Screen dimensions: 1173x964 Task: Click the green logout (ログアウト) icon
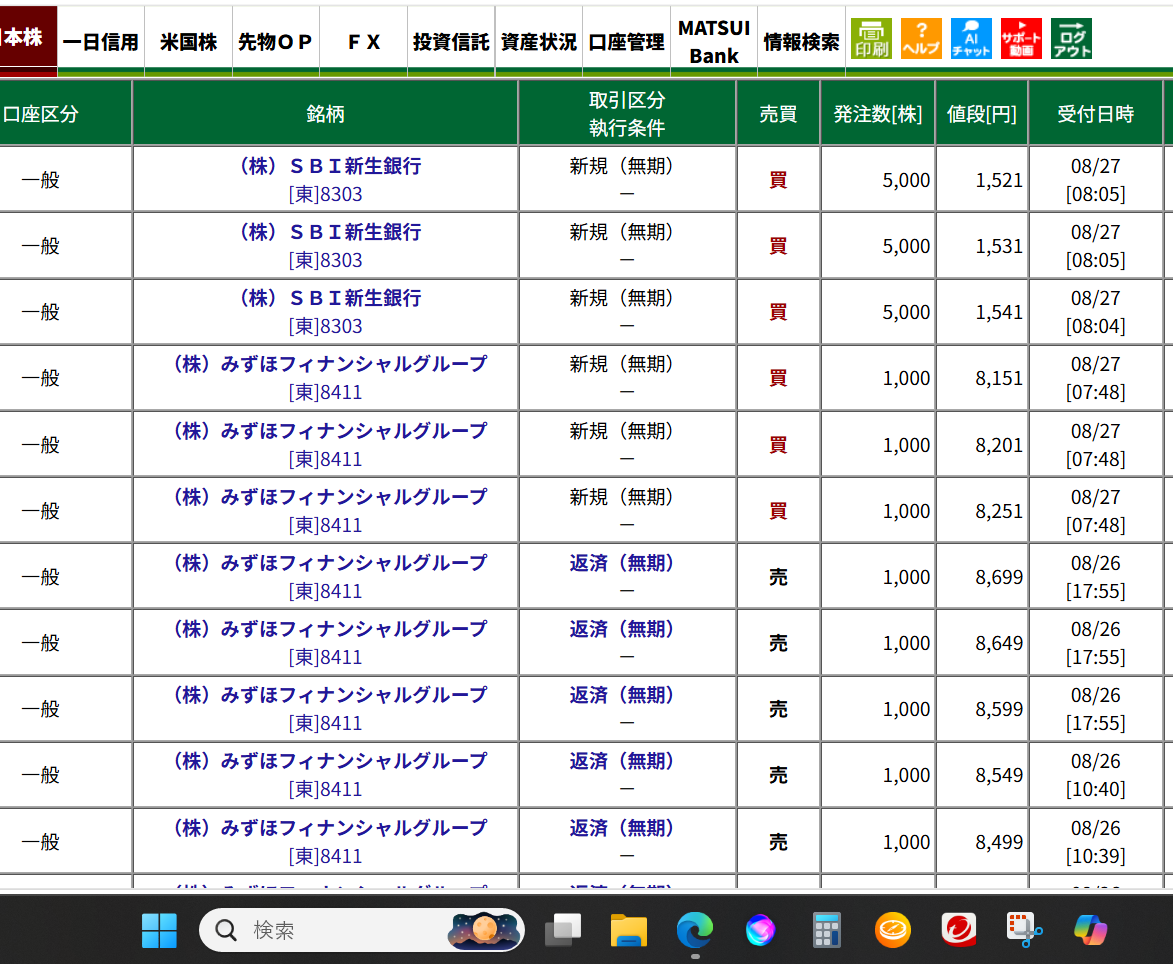[x=1071, y=38]
